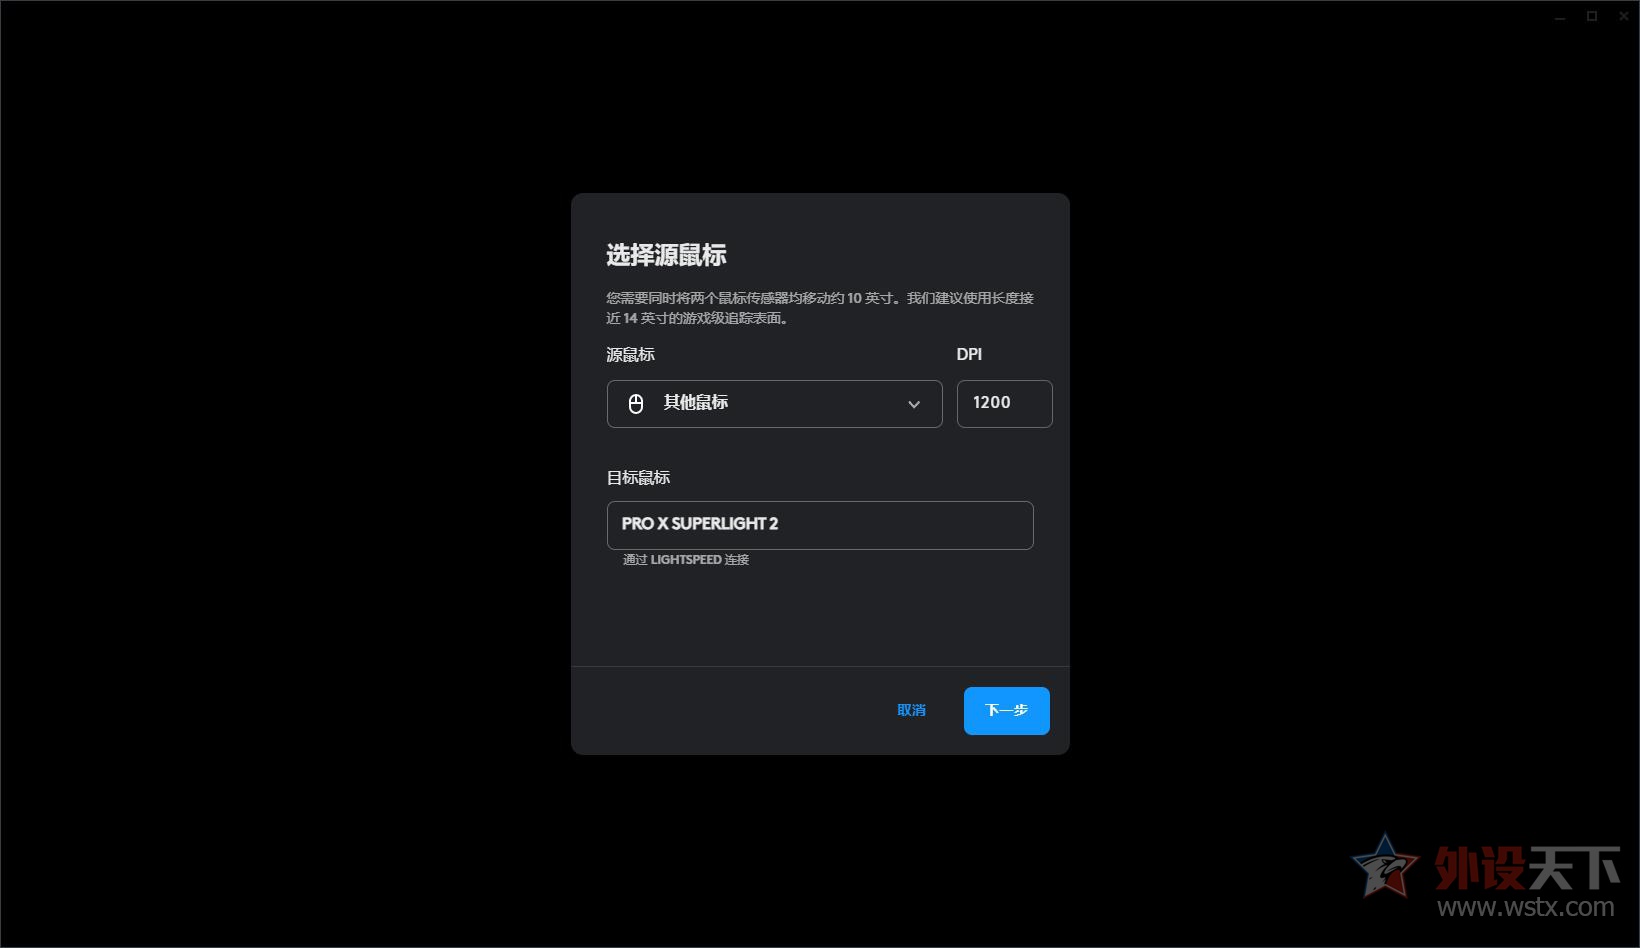Focus the DPI field showing 1200
Viewport: 1640px width, 948px height.
1004,404
